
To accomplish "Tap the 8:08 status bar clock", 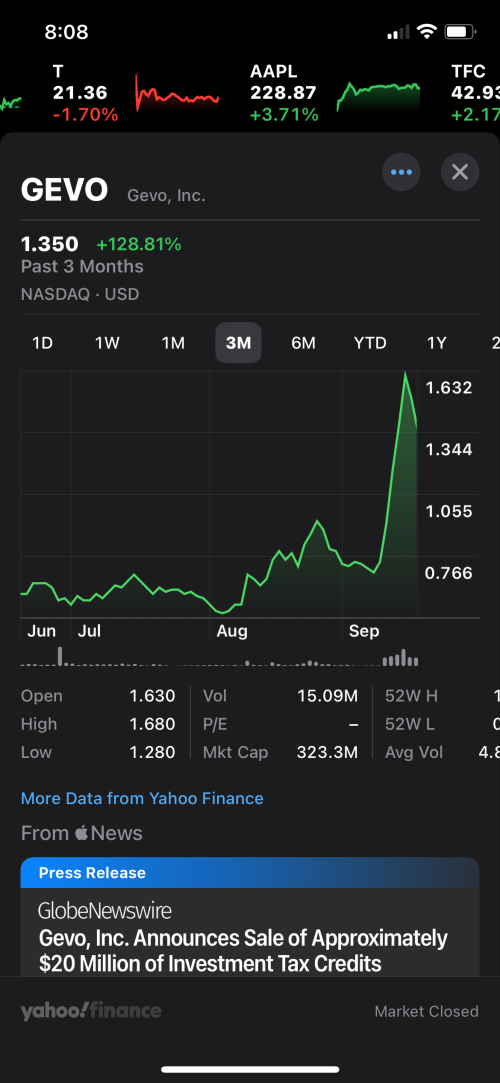I will [x=66, y=32].
